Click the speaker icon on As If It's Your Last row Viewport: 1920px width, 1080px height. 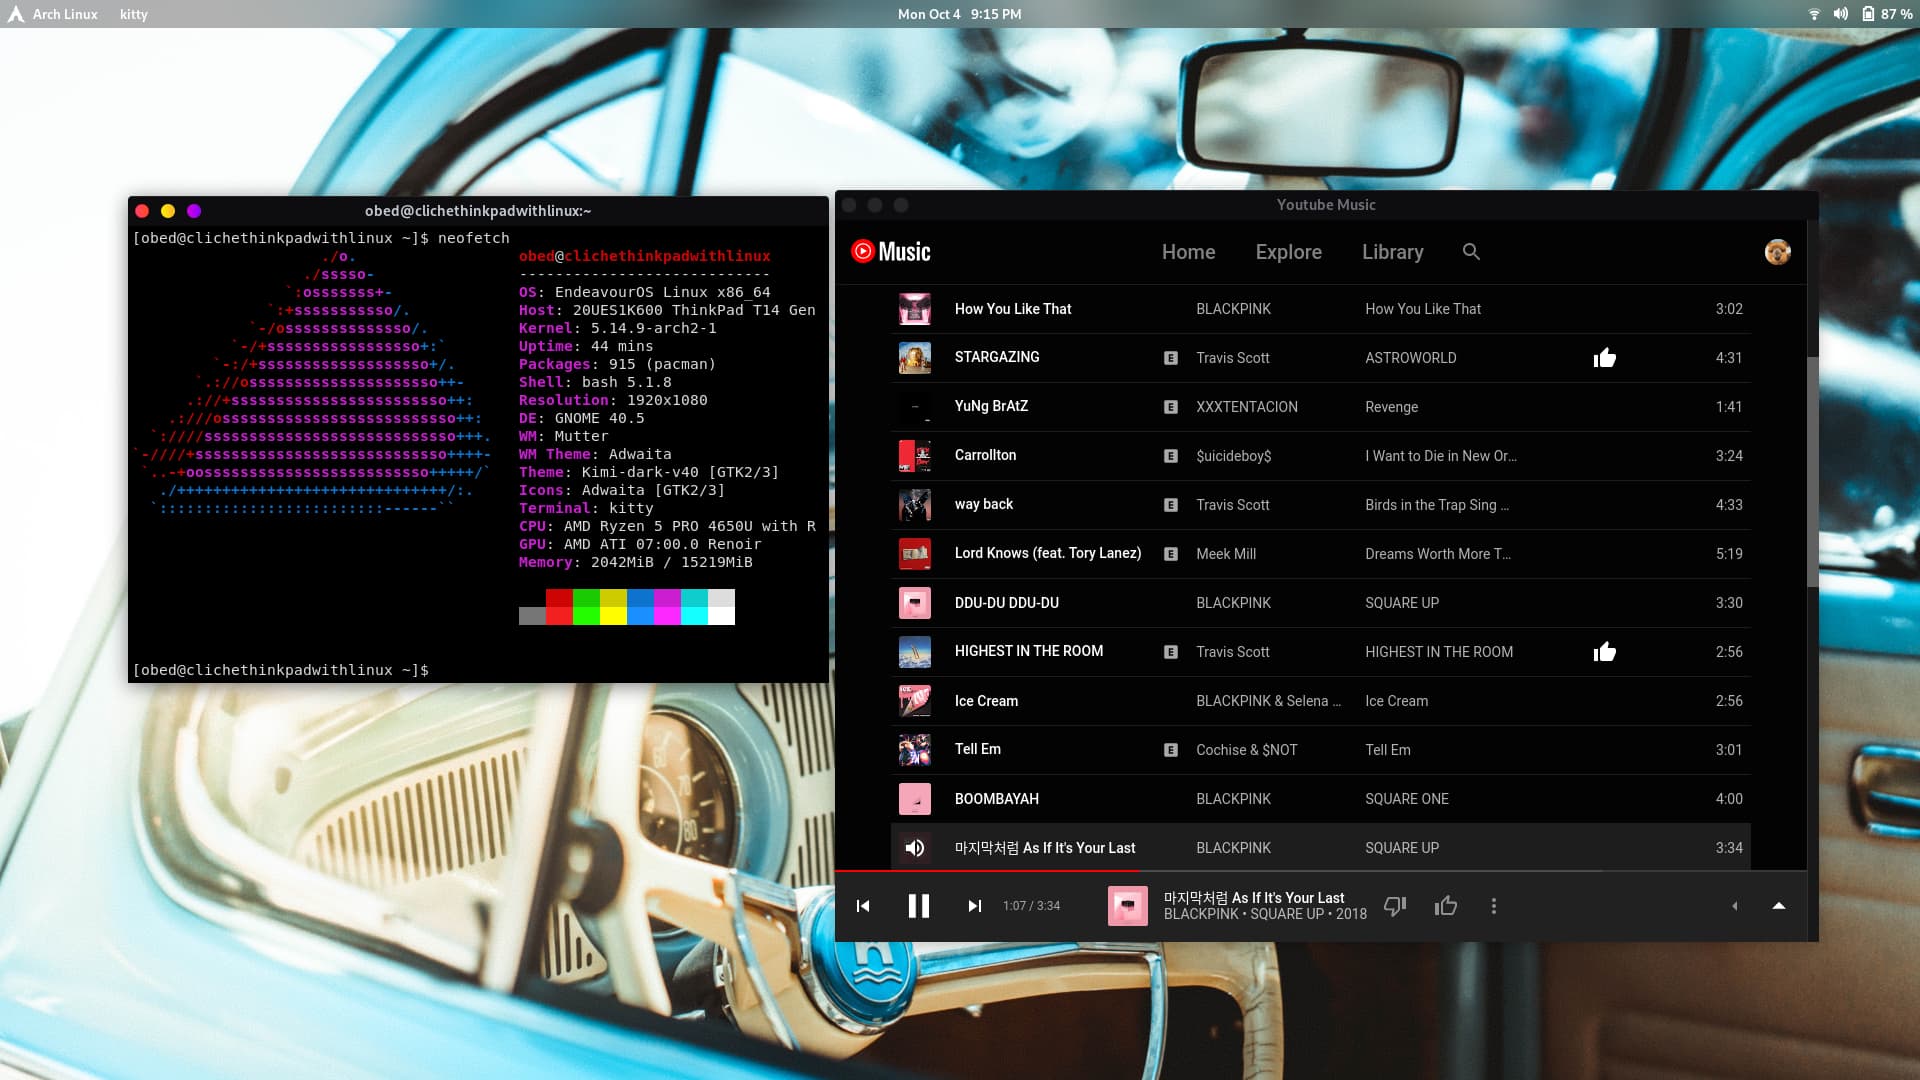(x=914, y=848)
